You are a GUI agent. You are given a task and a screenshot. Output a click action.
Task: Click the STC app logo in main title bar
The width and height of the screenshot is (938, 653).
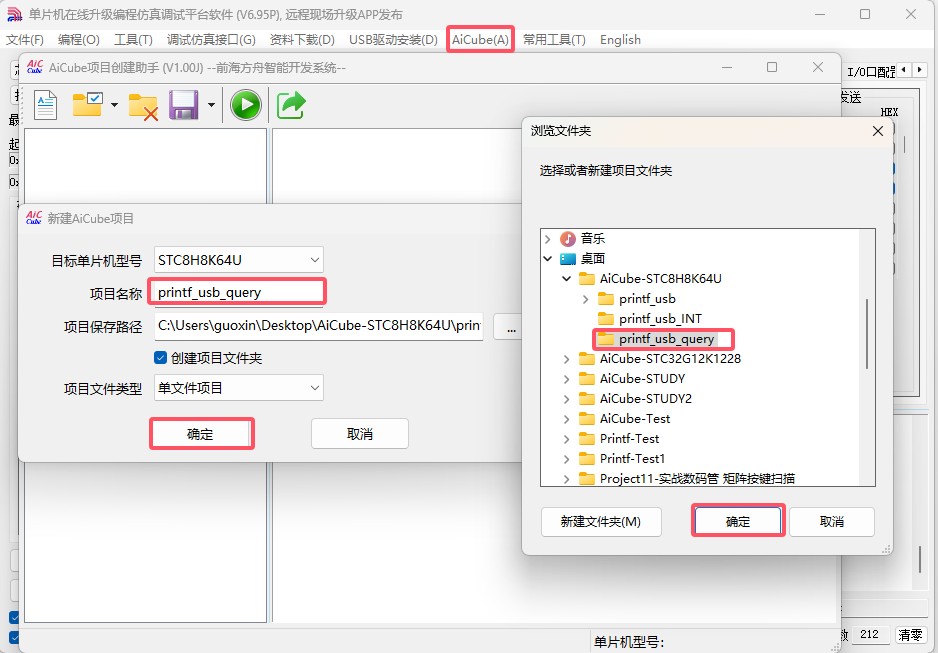(14, 14)
